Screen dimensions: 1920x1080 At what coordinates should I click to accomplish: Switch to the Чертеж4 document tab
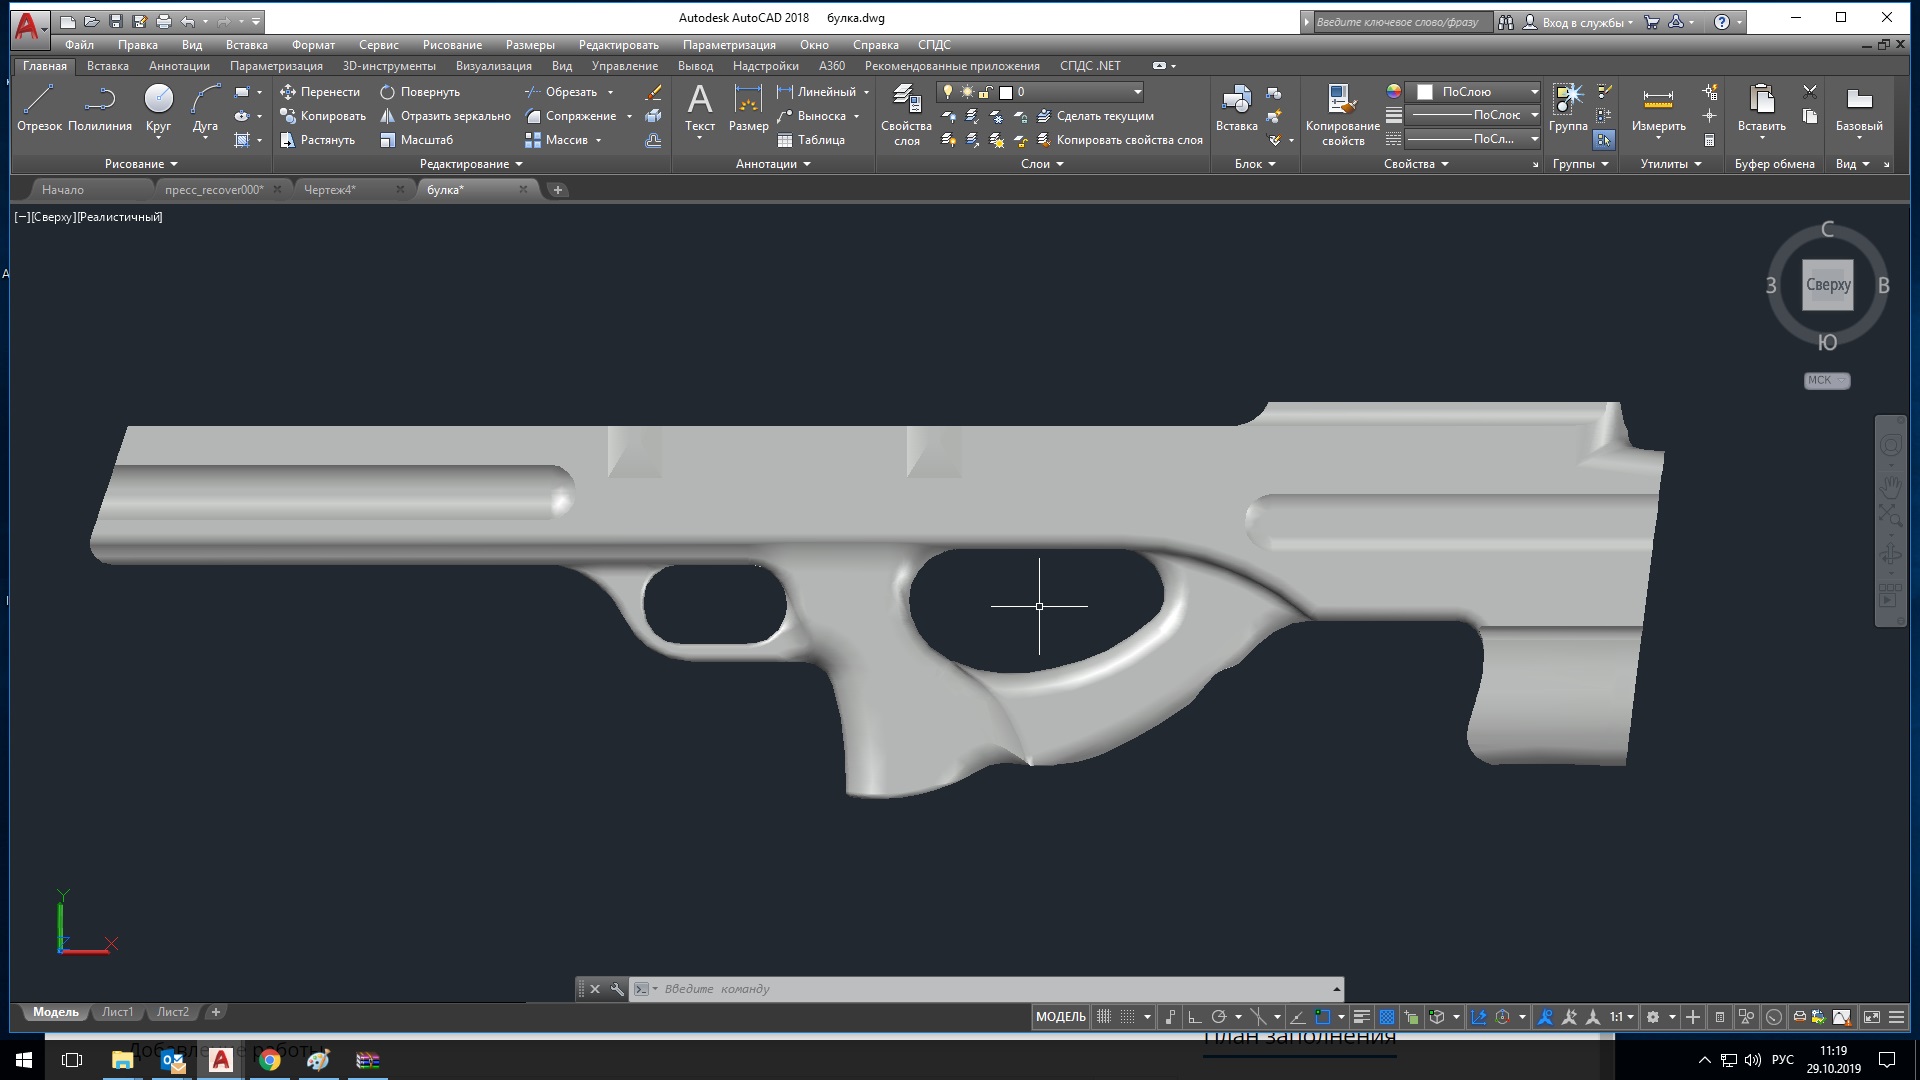click(330, 190)
